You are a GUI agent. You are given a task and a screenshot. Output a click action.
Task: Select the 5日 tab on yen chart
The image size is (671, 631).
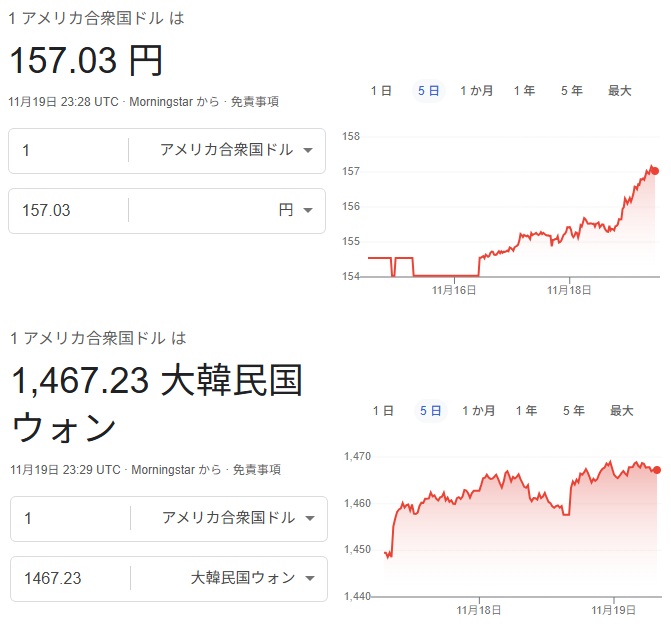pyautogui.click(x=428, y=90)
